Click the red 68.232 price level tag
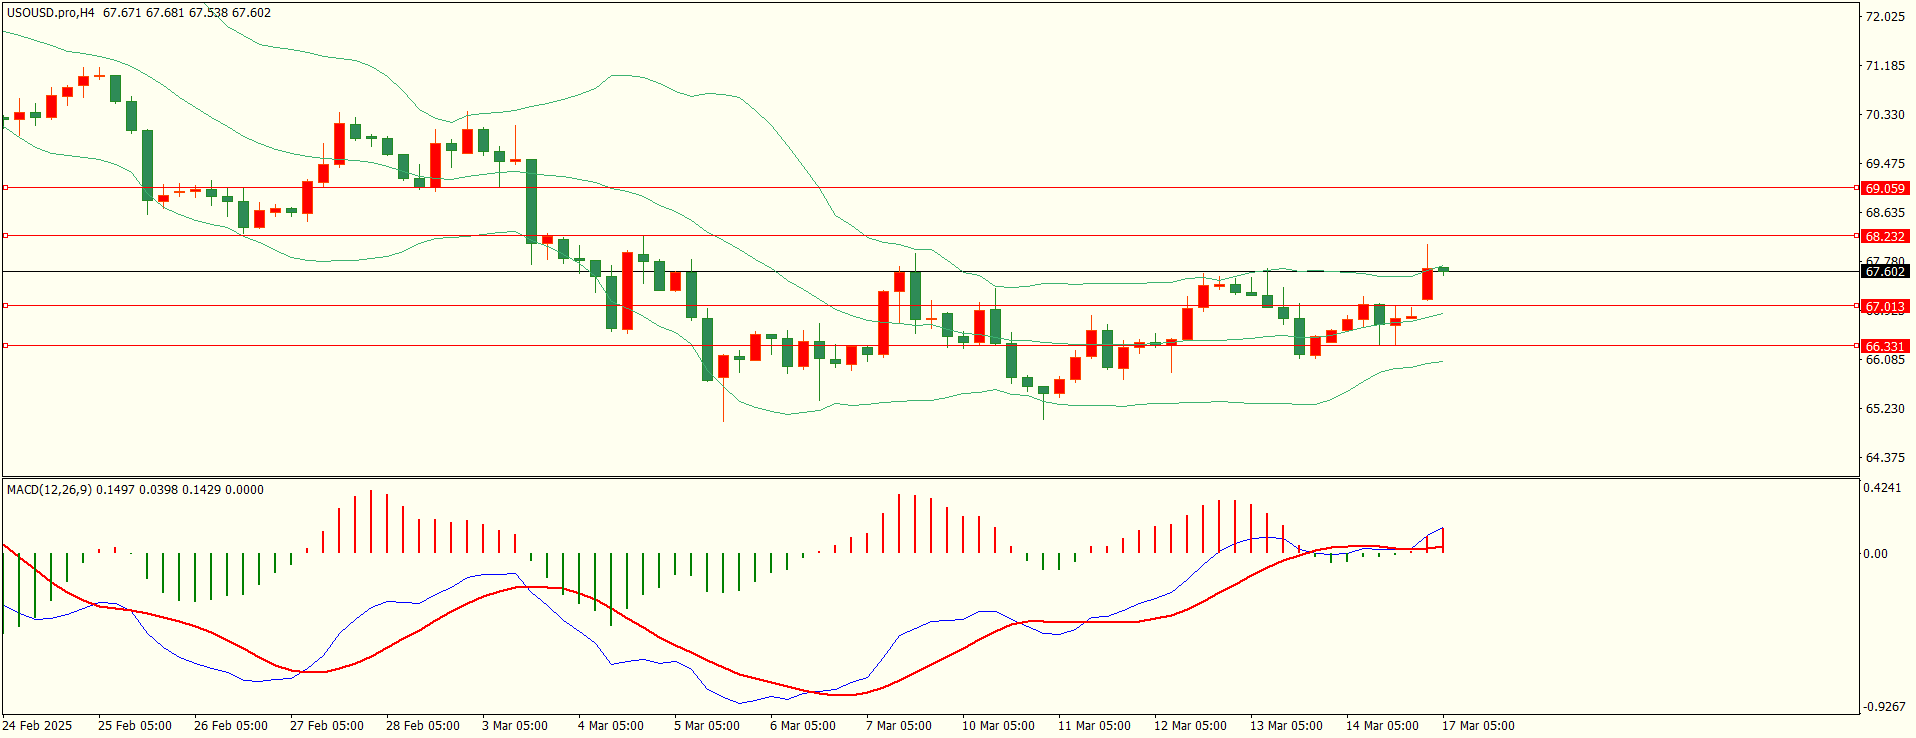This screenshot has height=738, width=1916. (1885, 236)
